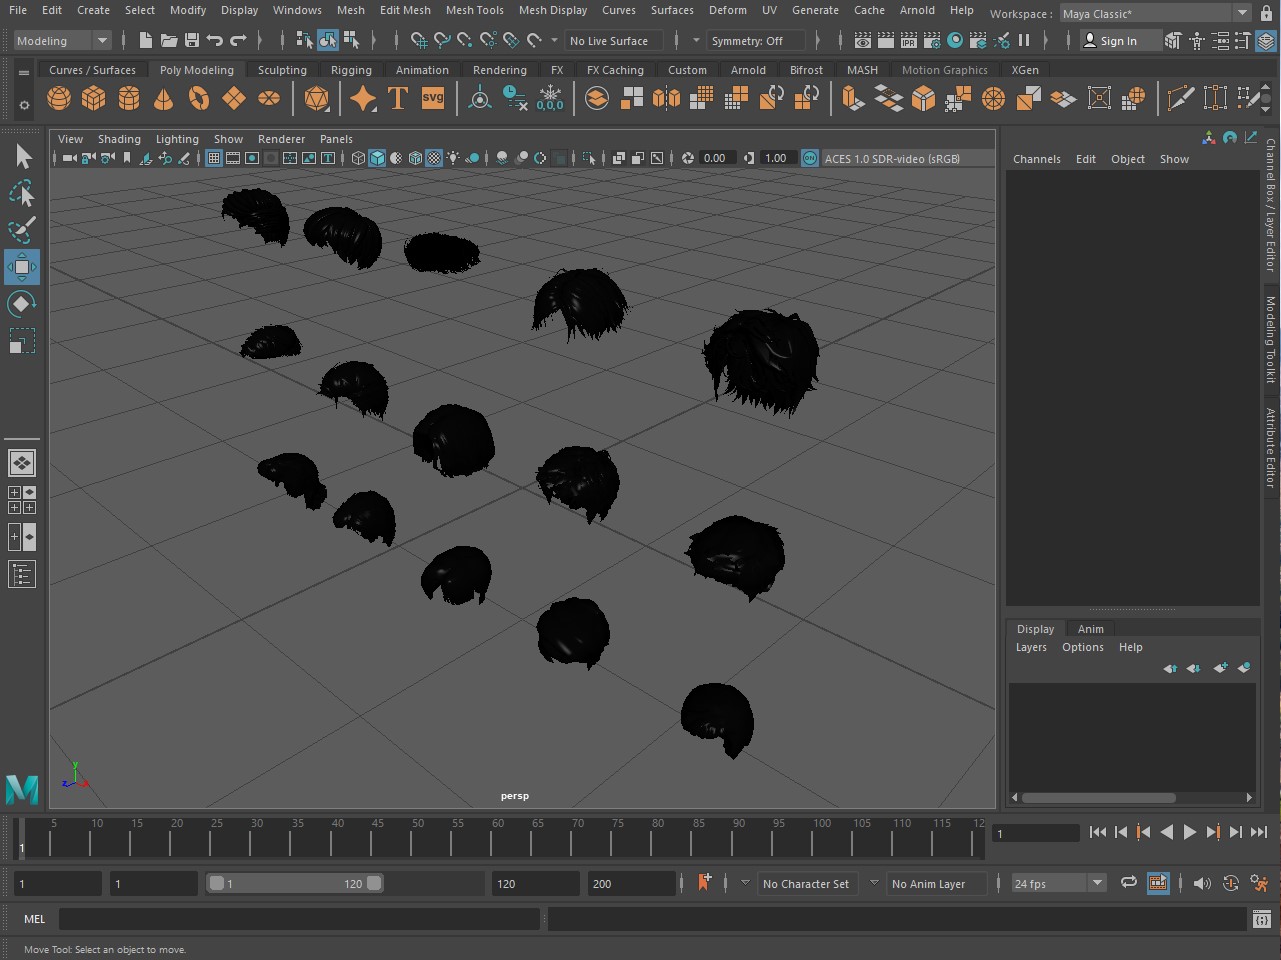Create a polygon sphere from shelf
Viewport: 1281px width, 960px height.
coord(59,98)
